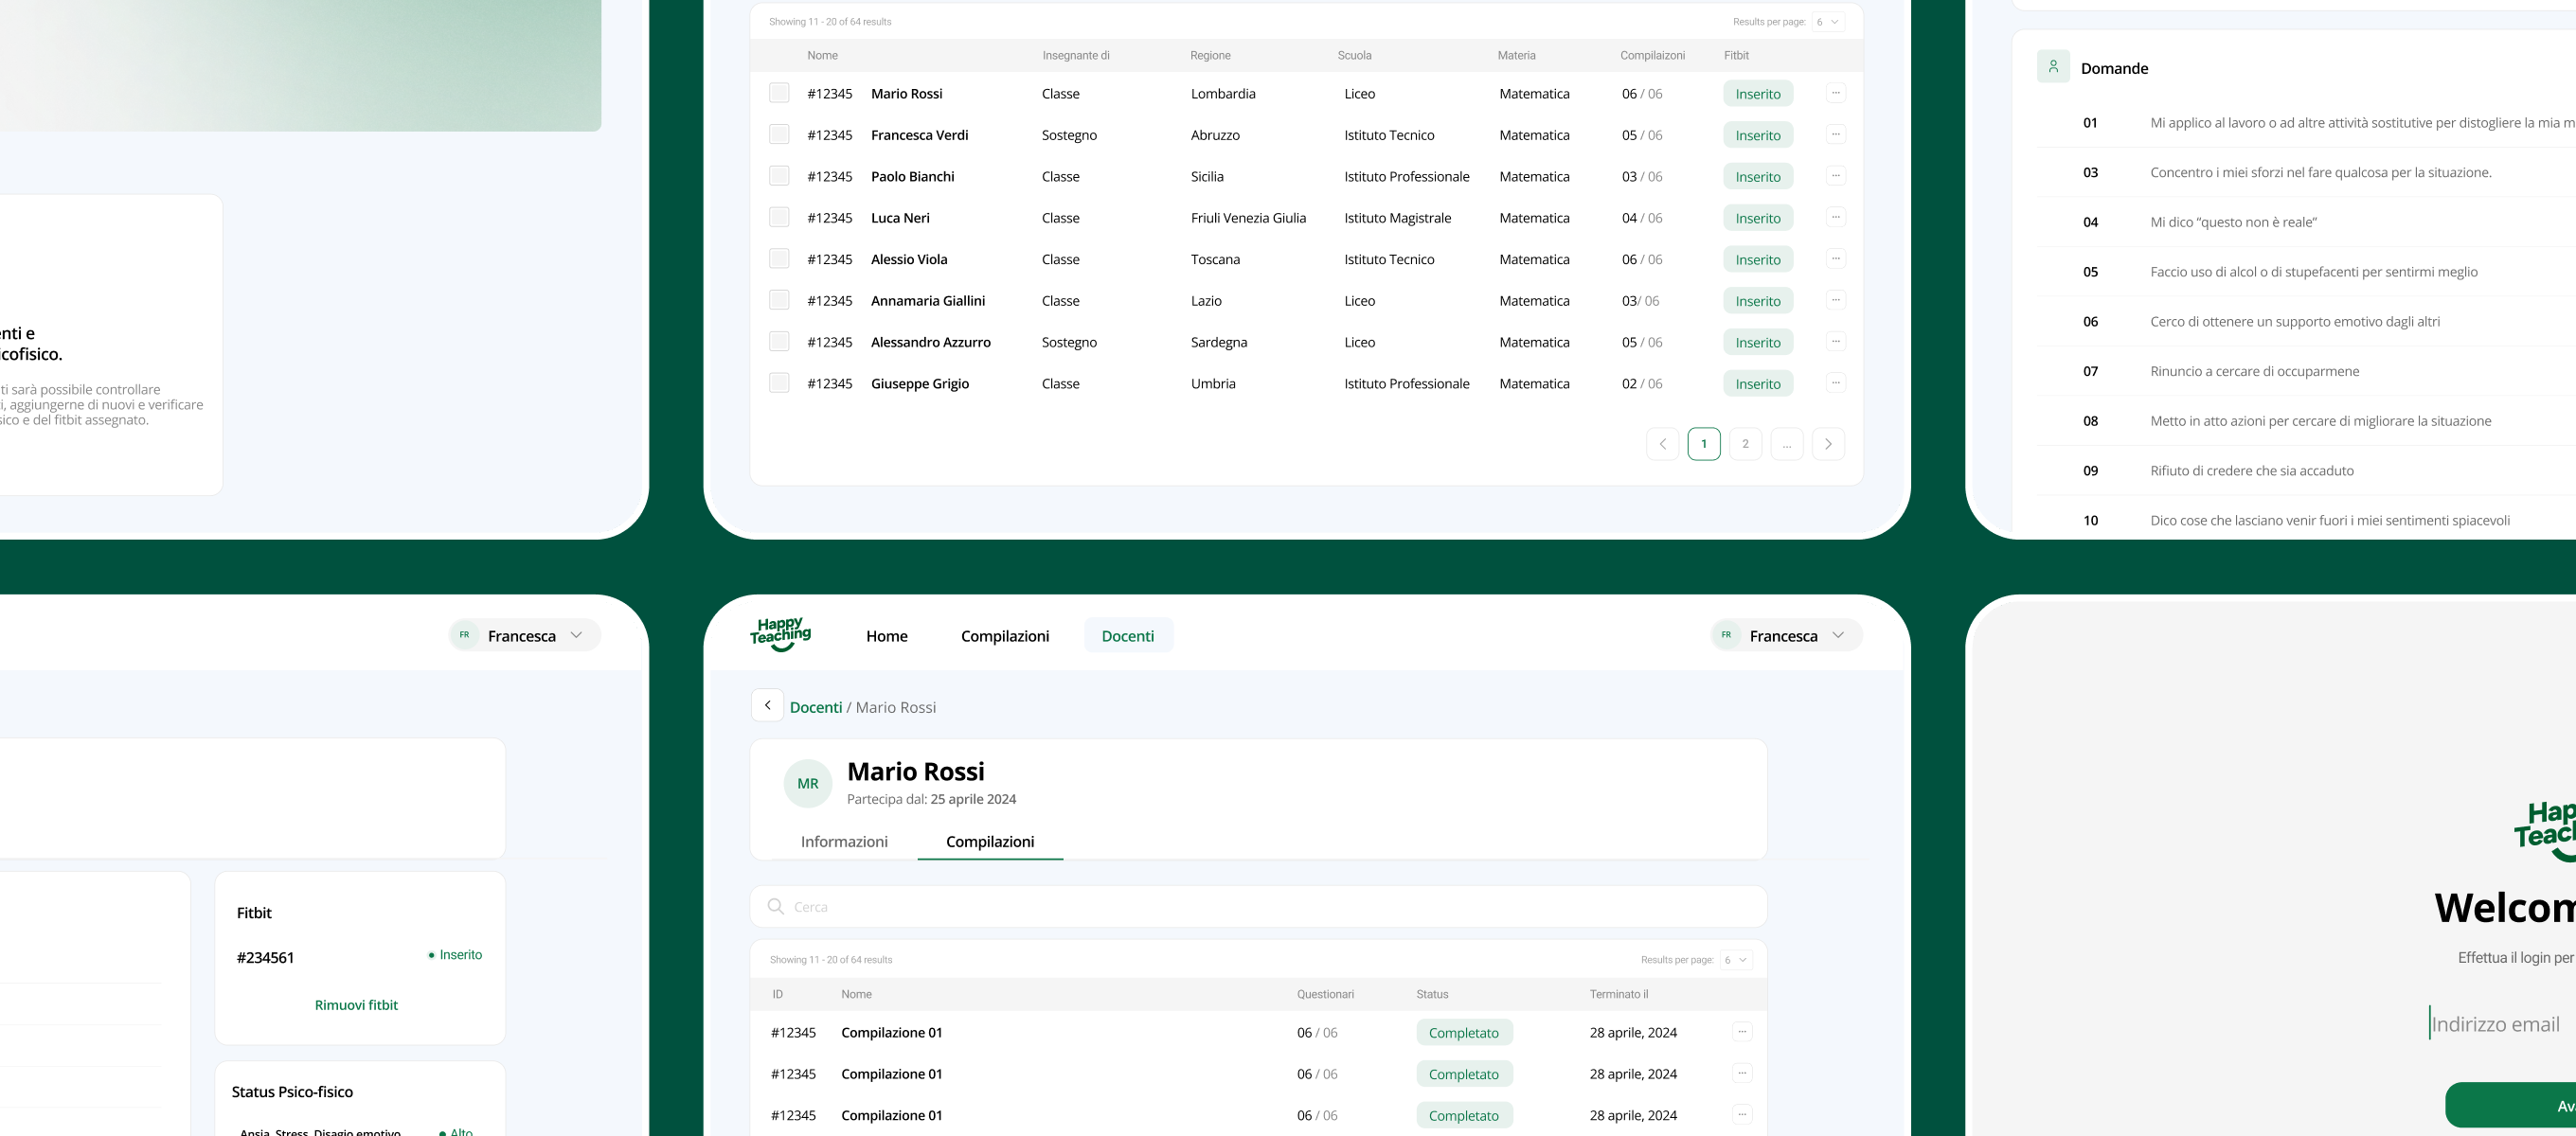Click the Rimuovi fitbit link
2576x1136 pixels.
click(356, 1005)
